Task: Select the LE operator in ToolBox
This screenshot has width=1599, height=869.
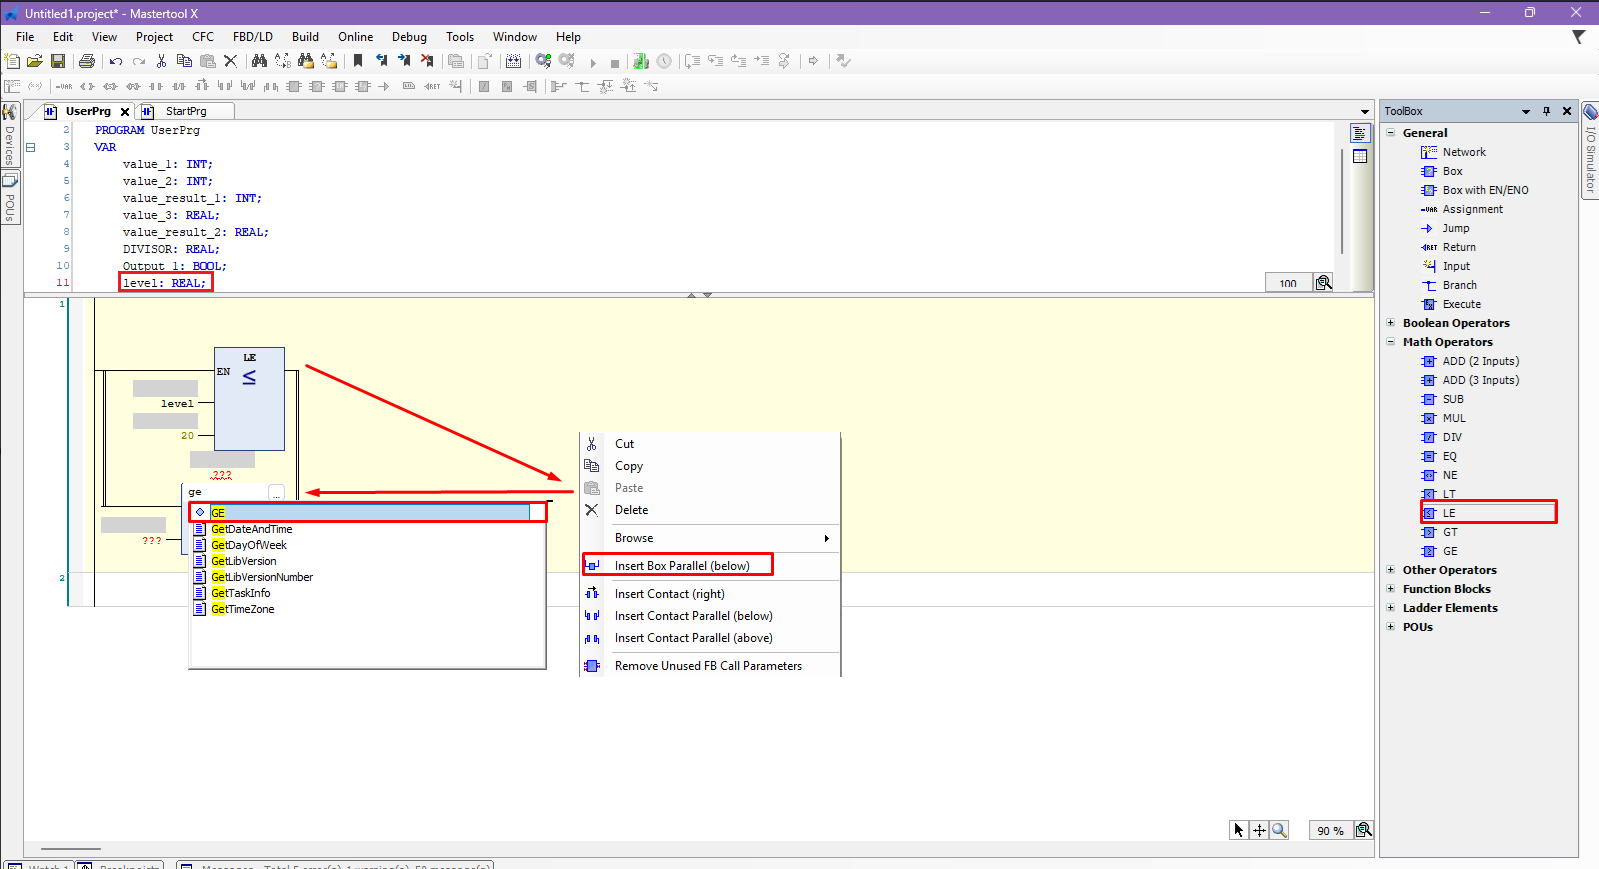Action: point(1449,513)
